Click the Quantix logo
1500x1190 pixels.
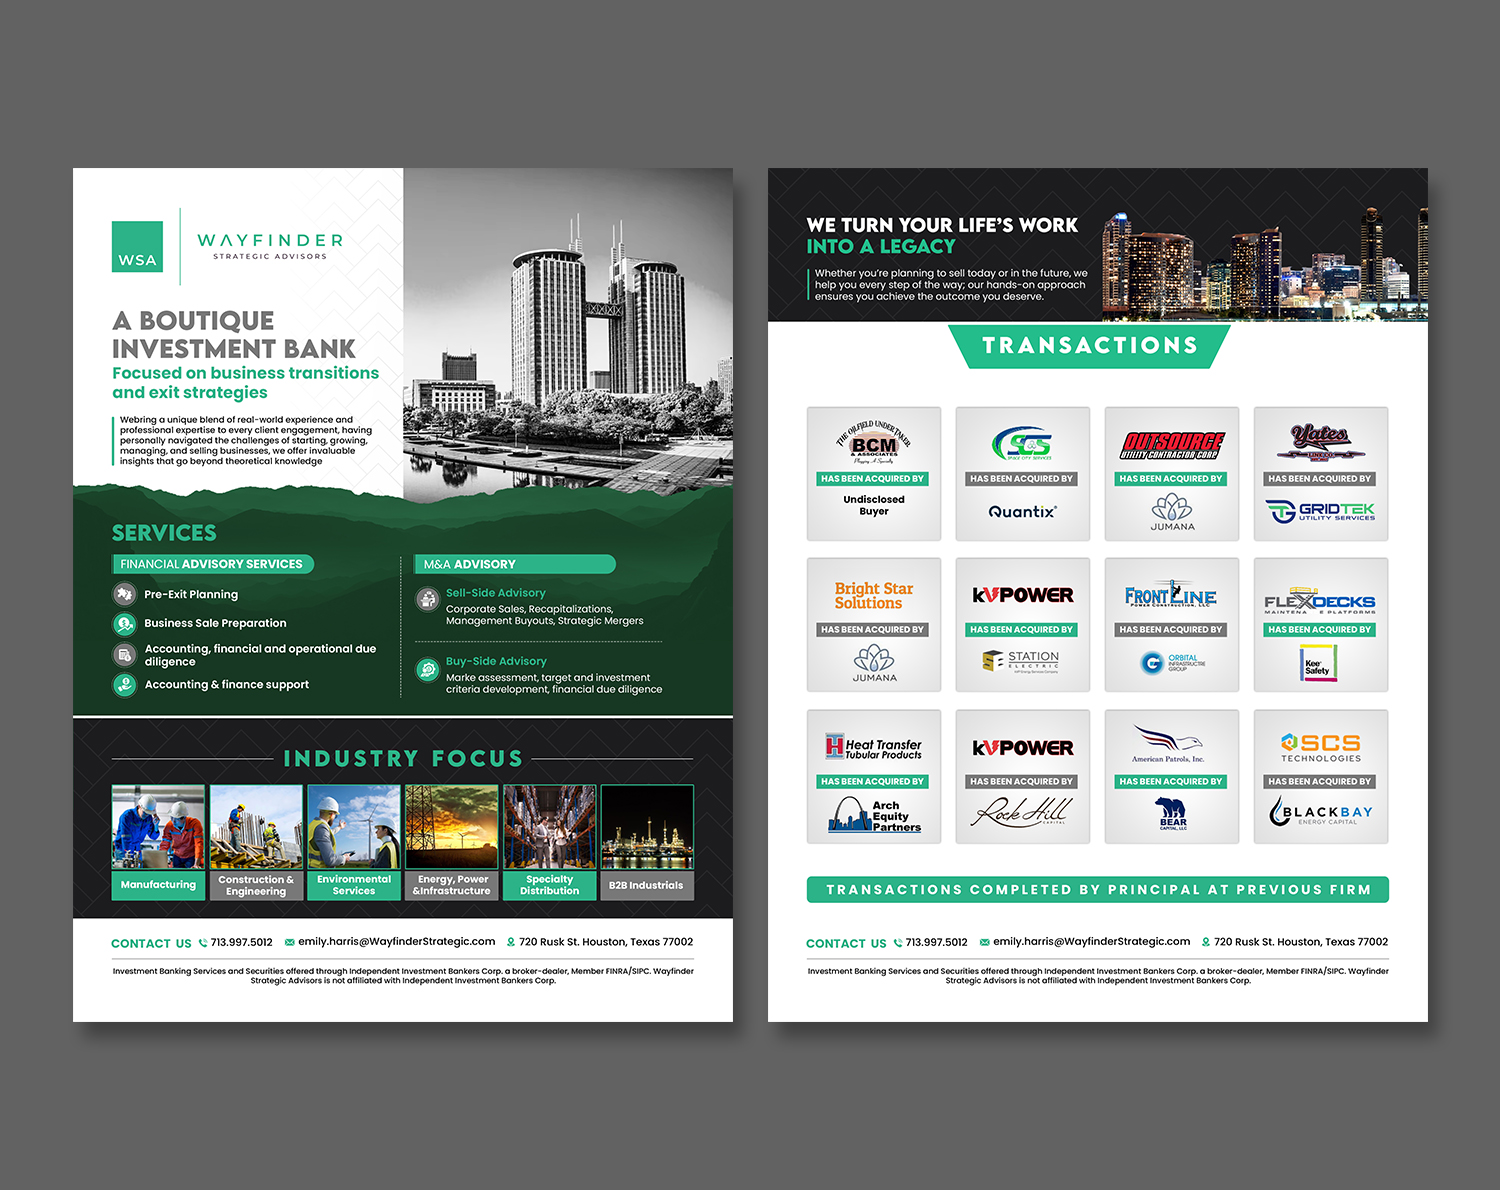click(1022, 512)
